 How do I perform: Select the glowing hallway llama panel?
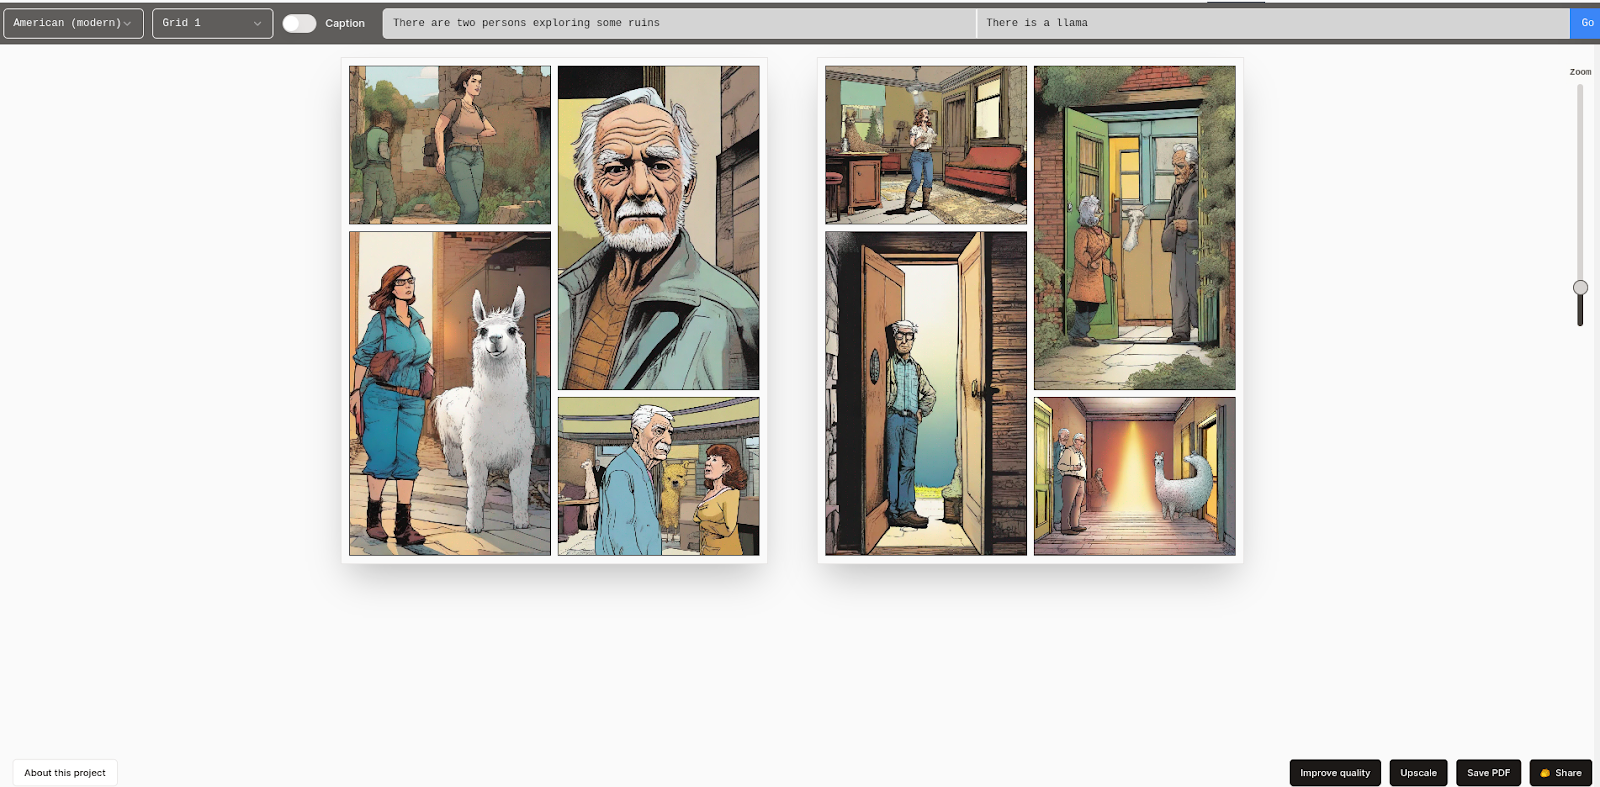[1135, 477]
